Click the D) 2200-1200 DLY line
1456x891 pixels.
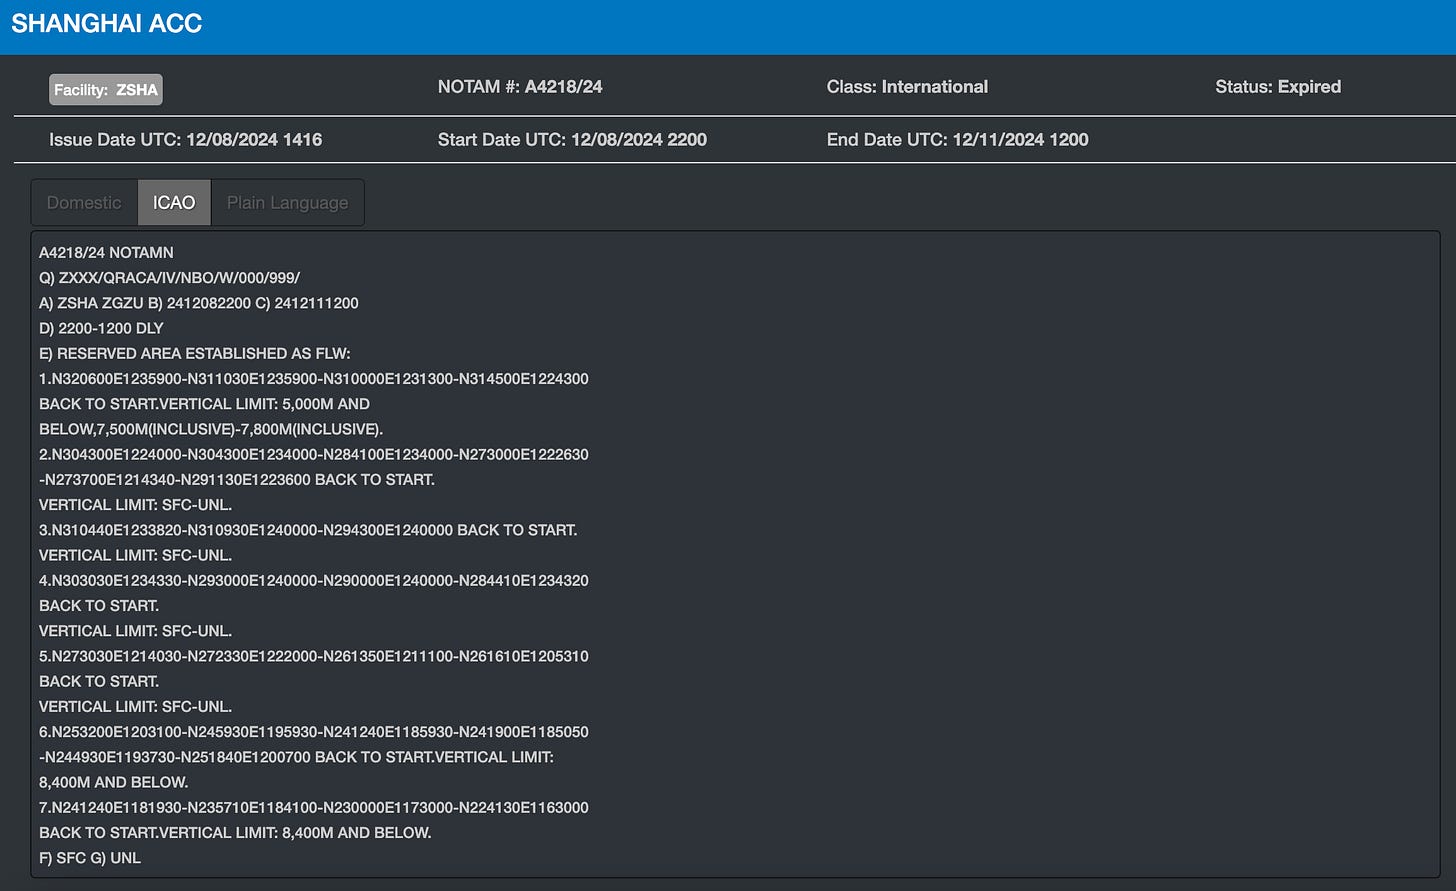pos(101,328)
